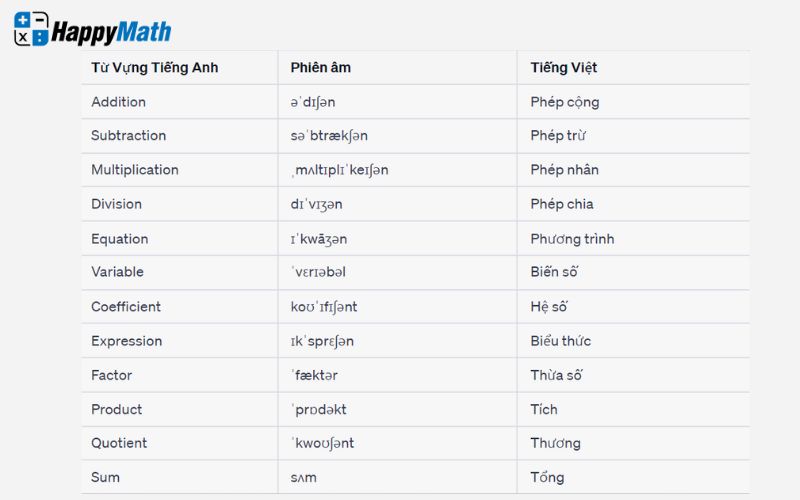Select the "Factor" table entry
The width and height of the screenshot is (800, 500).
111,375
